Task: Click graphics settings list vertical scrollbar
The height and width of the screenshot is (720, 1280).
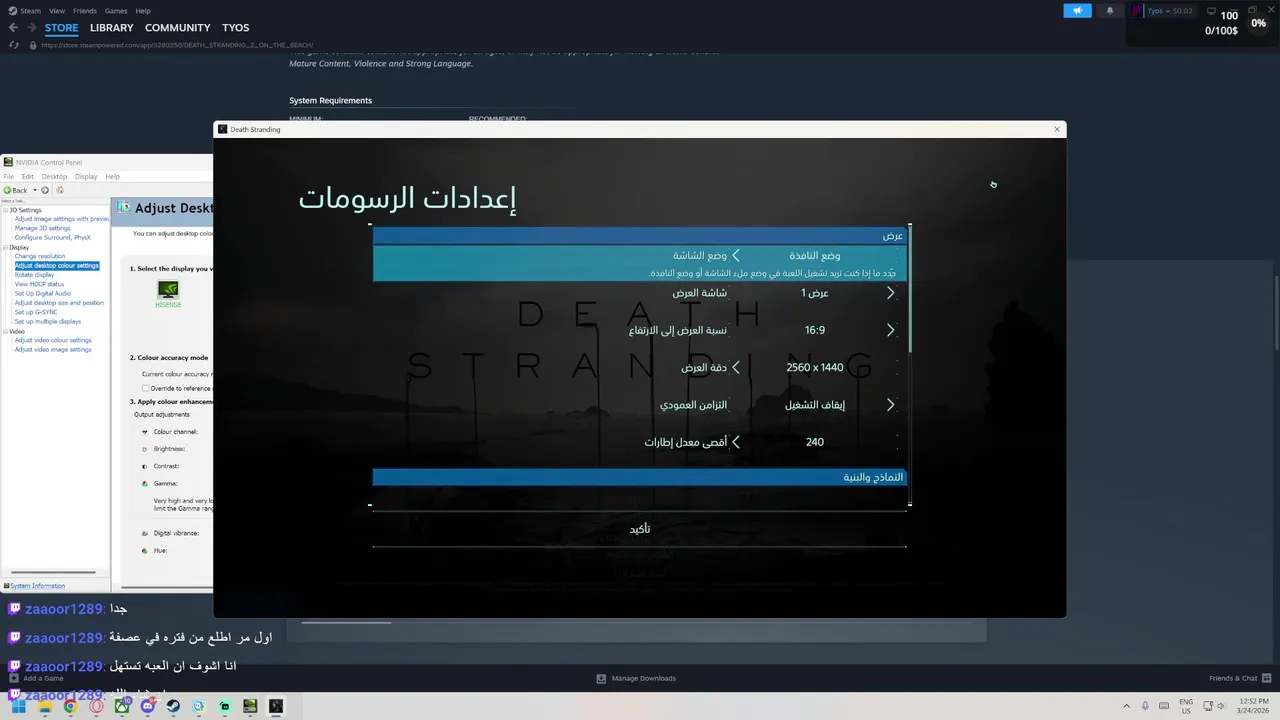Action: (910, 290)
